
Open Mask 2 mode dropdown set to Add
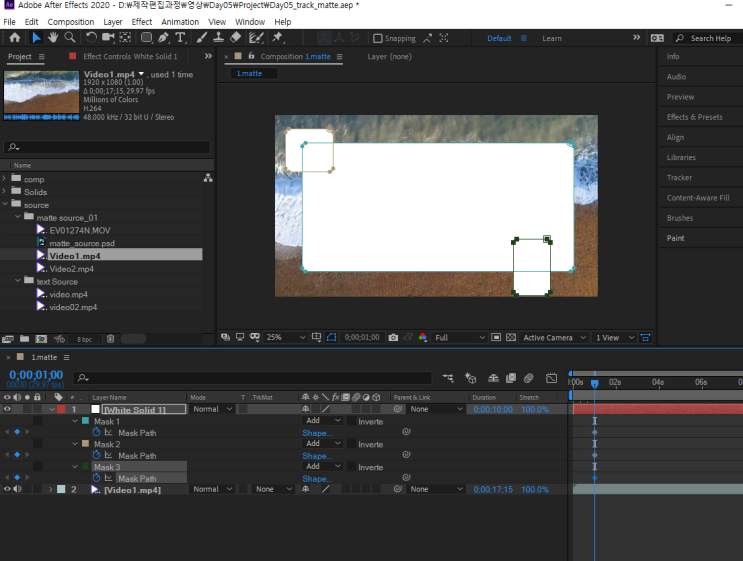pyautogui.click(x=321, y=444)
